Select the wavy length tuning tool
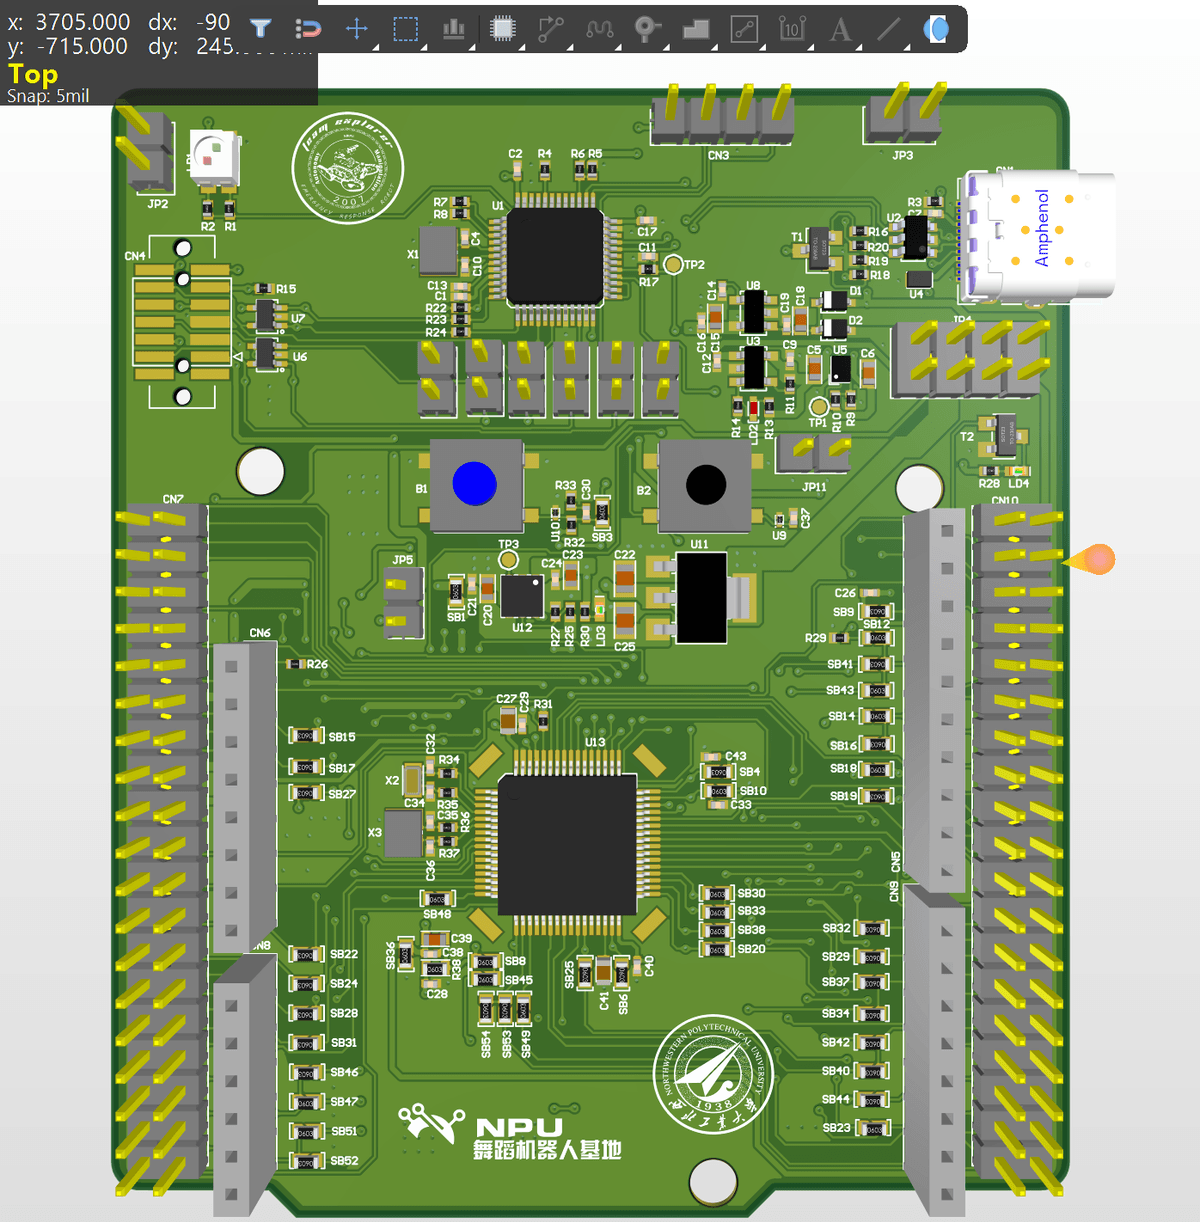 [600, 29]
